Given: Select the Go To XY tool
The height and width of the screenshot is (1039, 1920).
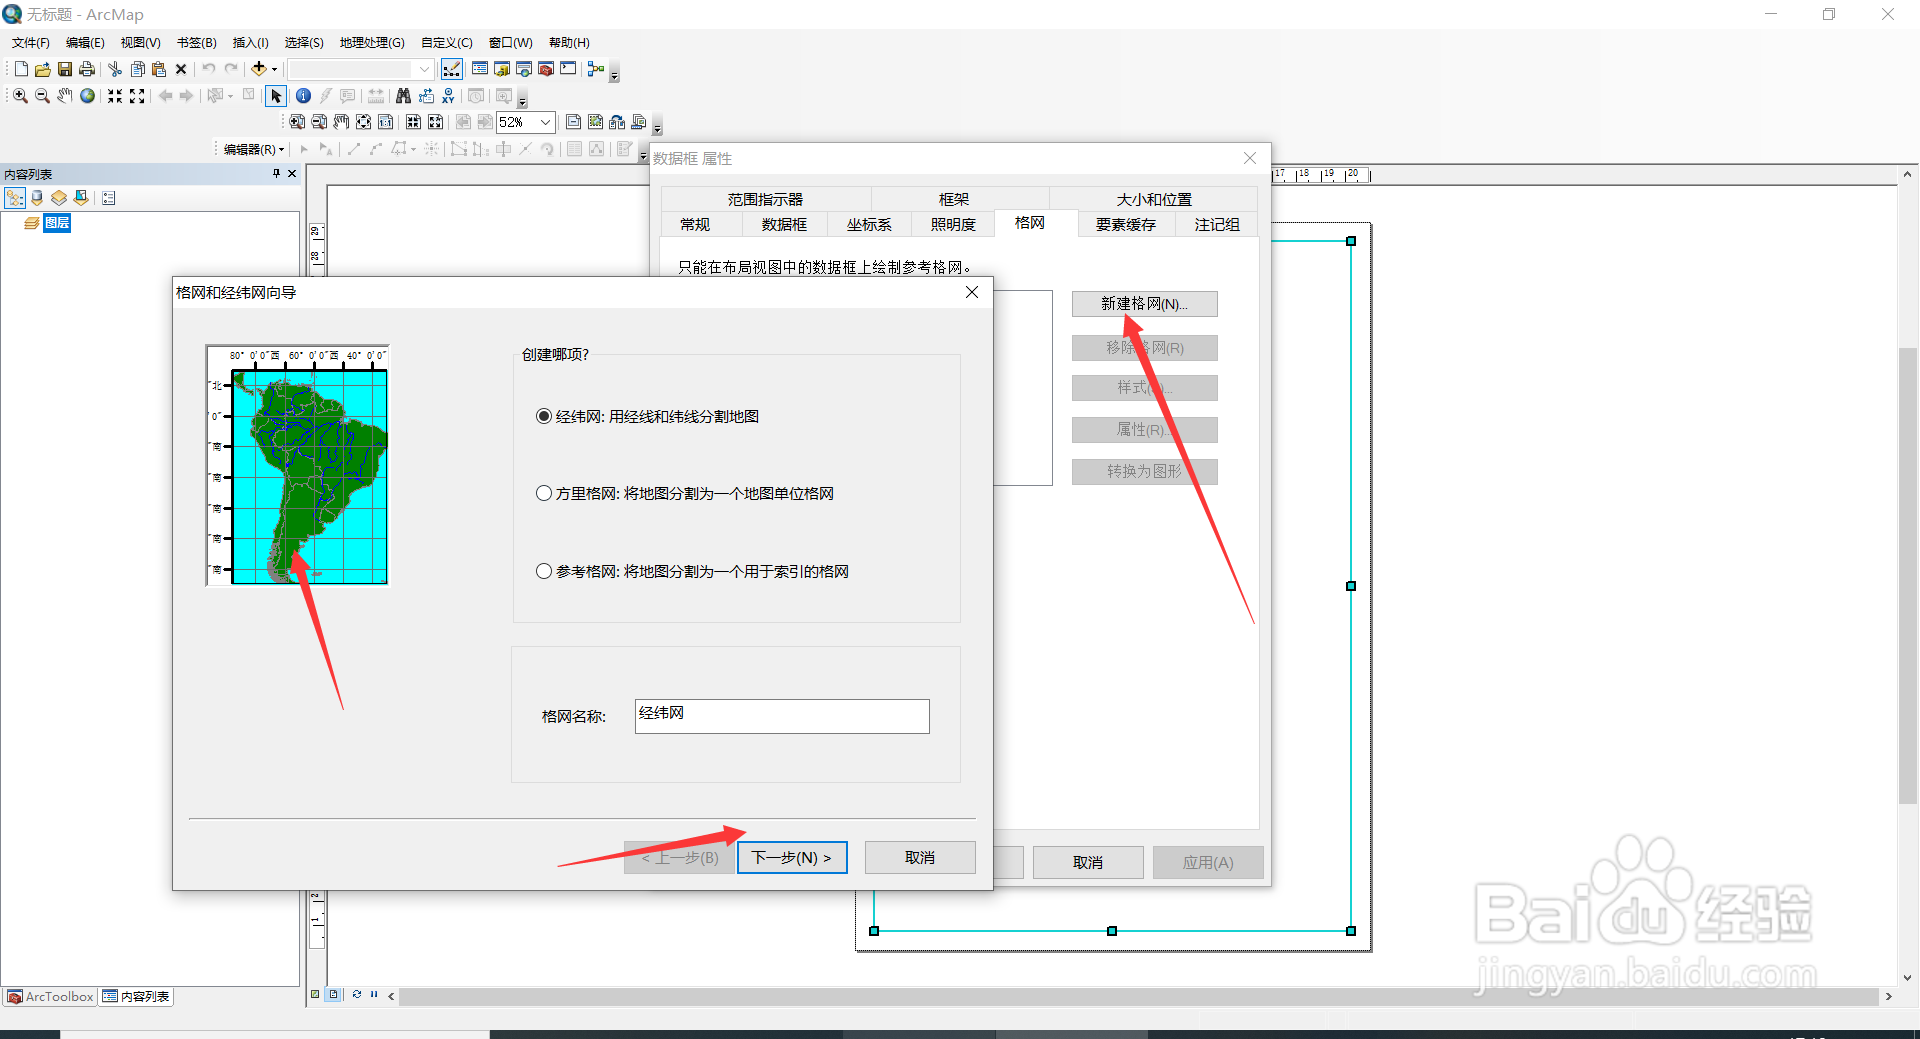Looking at the screenshot, I should 448,95.
